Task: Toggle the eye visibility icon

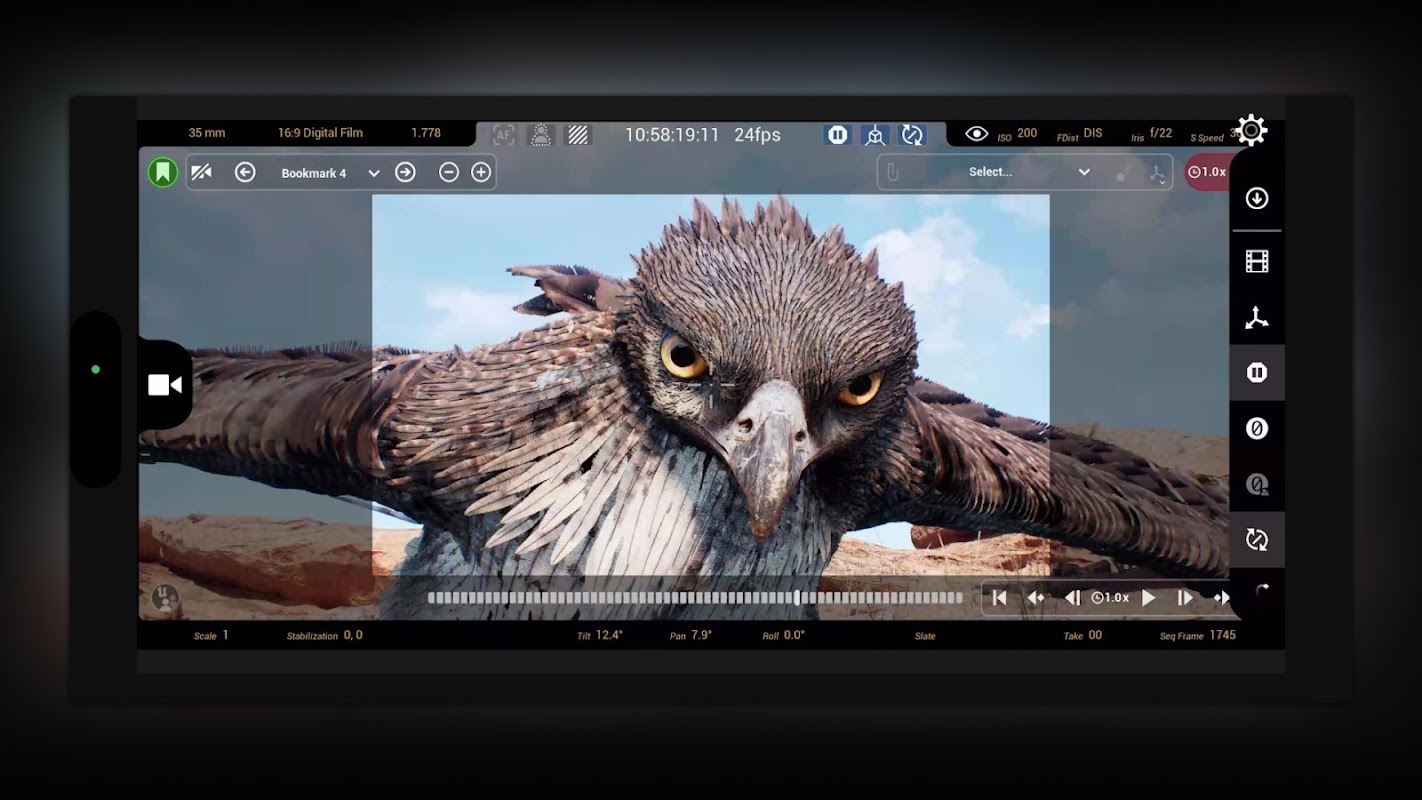Action: [977, 133]
